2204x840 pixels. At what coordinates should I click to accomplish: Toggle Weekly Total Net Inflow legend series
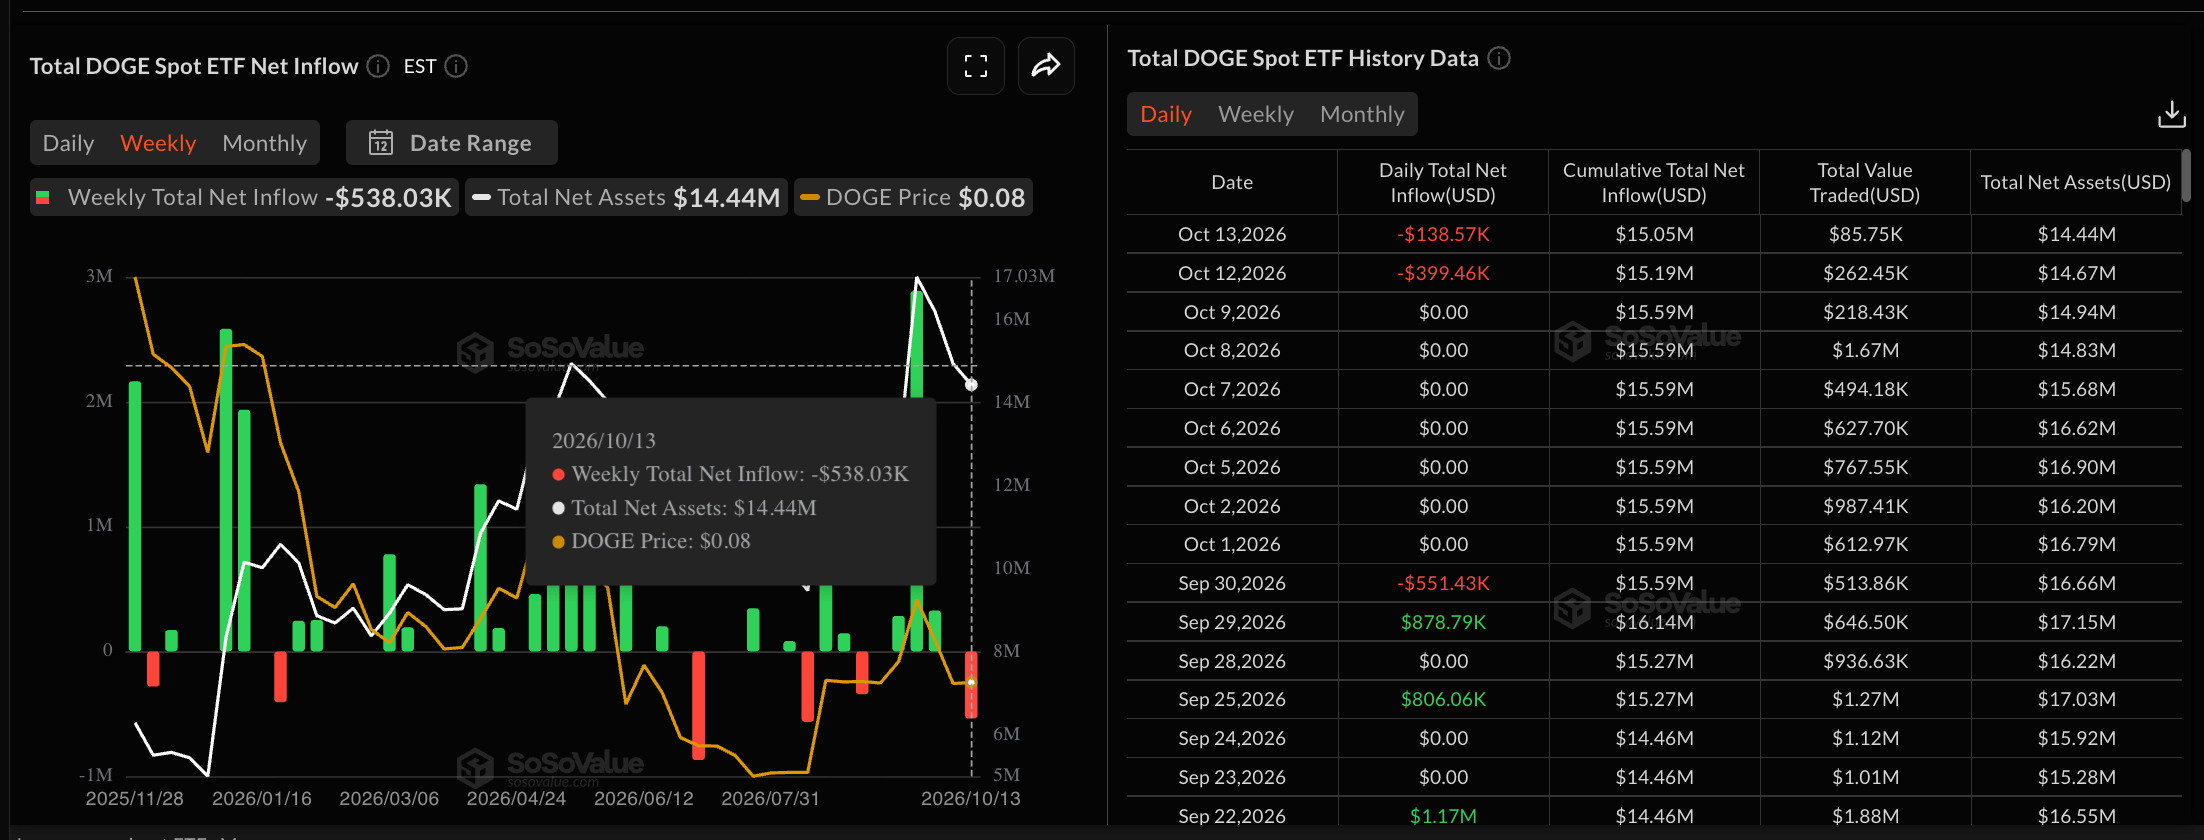pos(243,198)
